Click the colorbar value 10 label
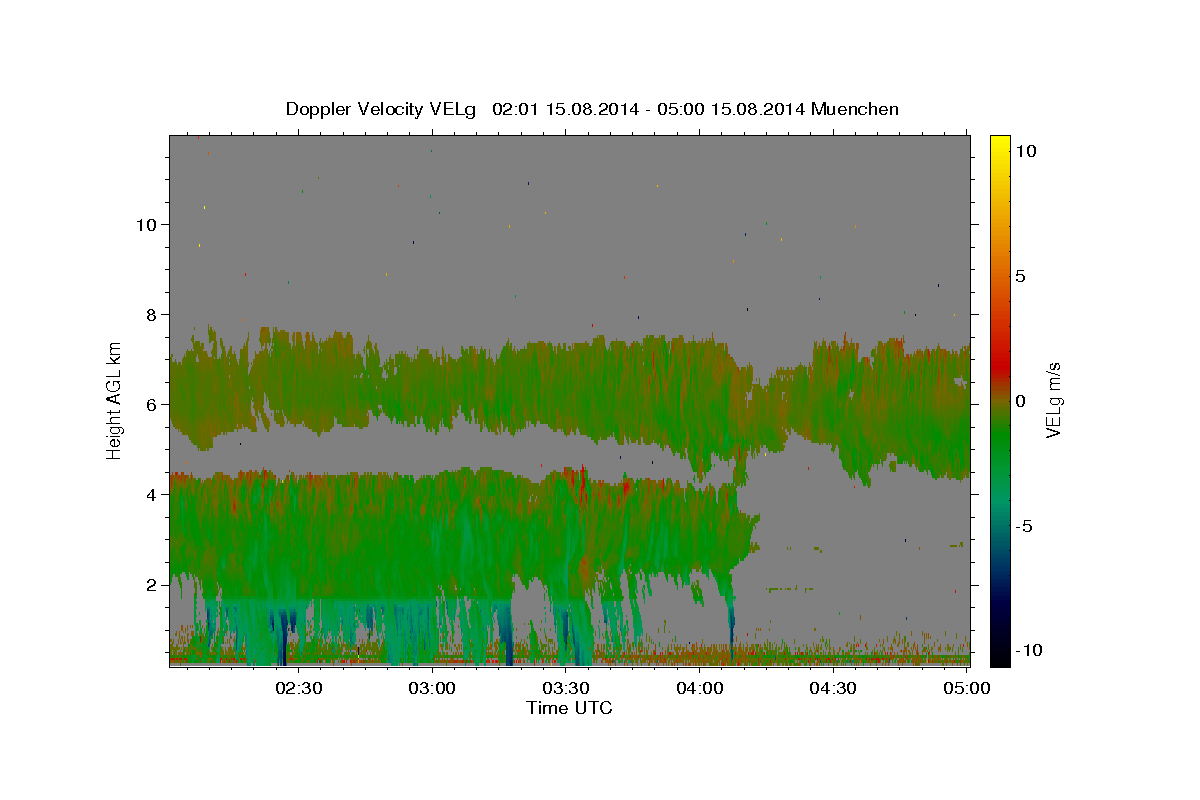This screenshot has width=1200, height=800. point(1026,151)
